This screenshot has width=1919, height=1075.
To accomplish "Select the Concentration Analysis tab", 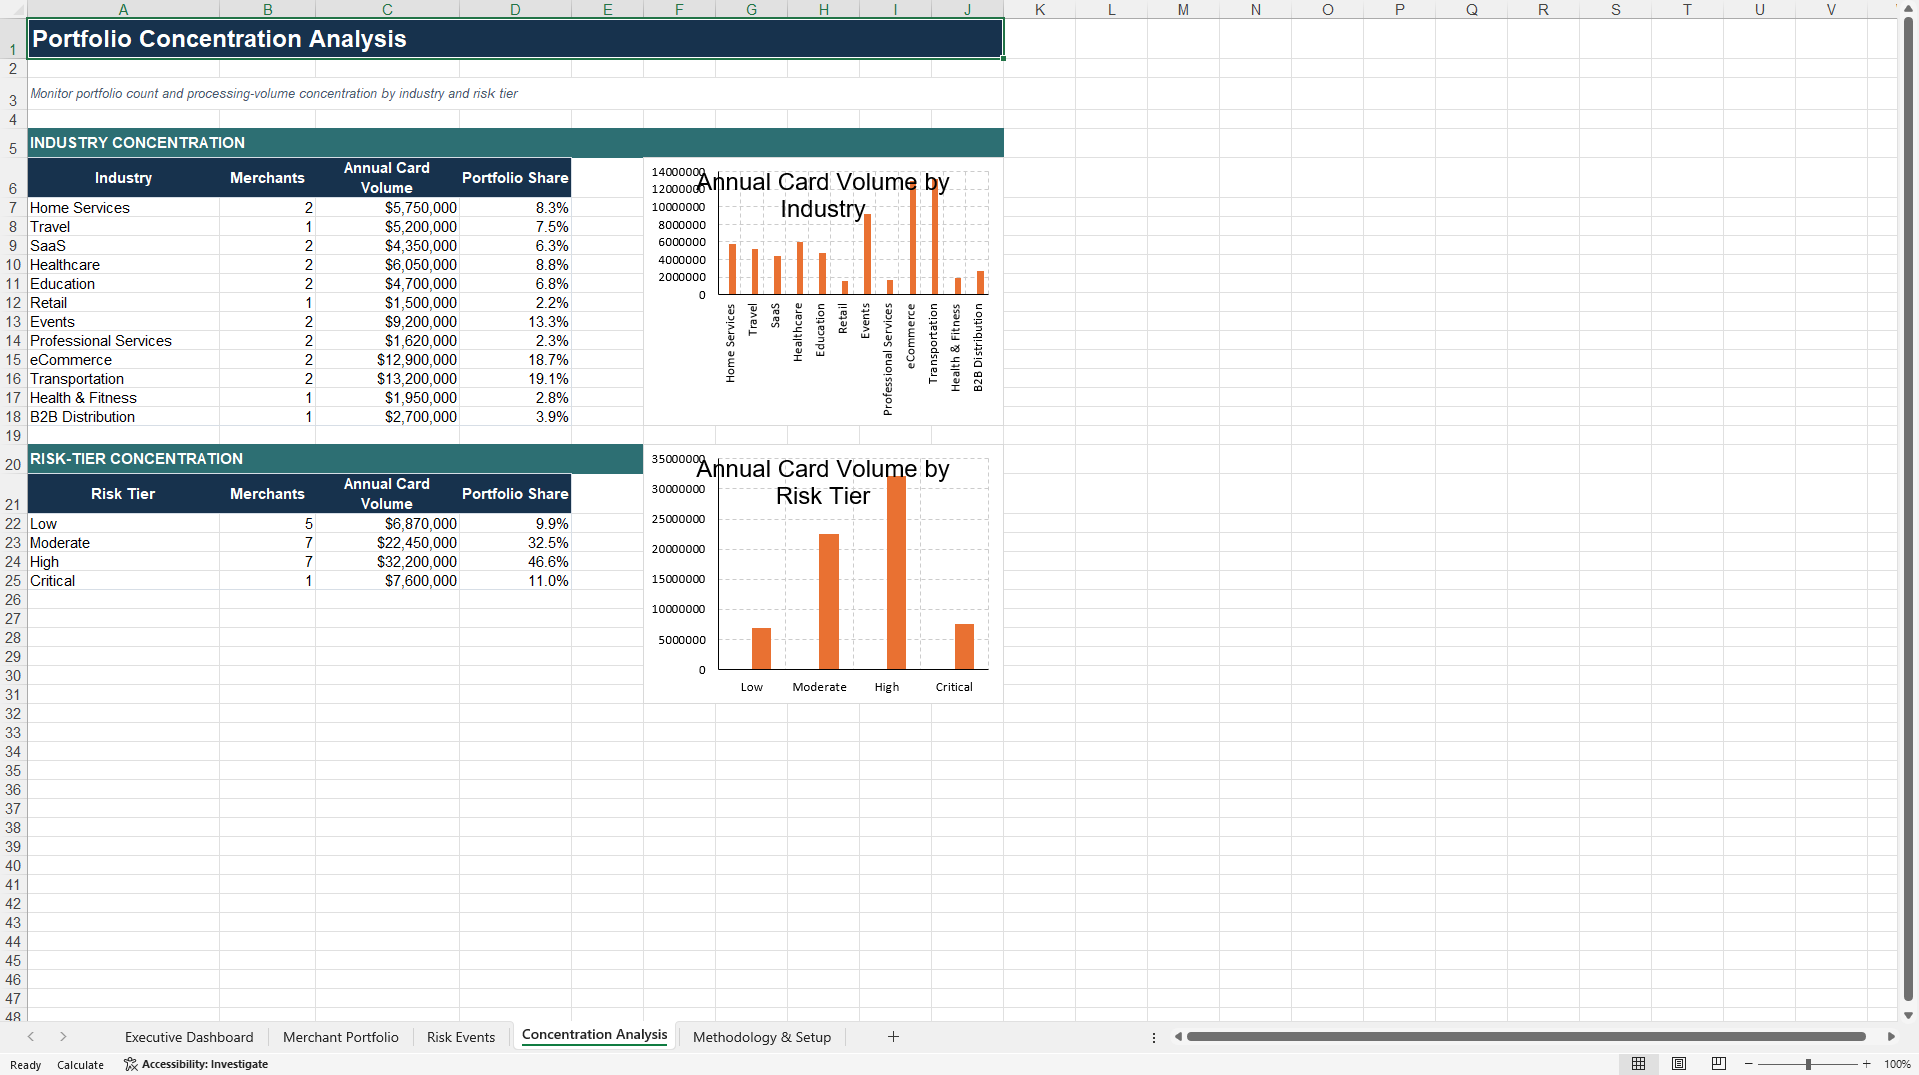I will (x=594, y=1035).
